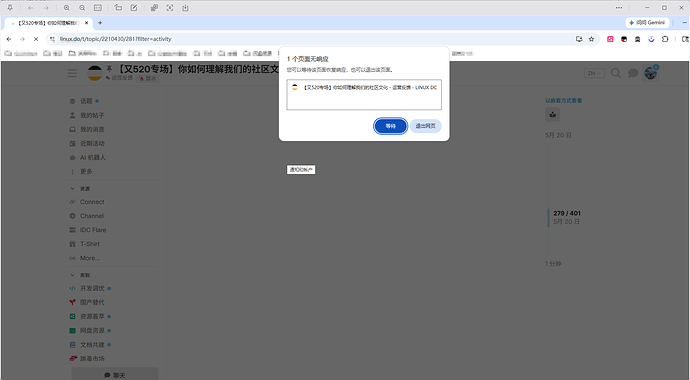This screenshot has height=380, width=690.
Task: Open the user avatar menu
Action: (650, 73)
